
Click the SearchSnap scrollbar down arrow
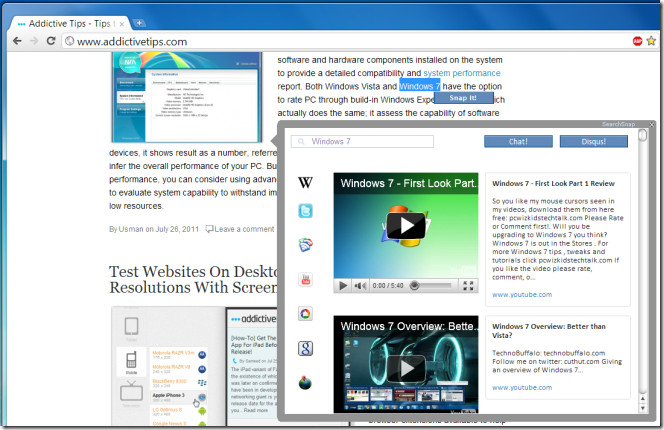(642, 408)
